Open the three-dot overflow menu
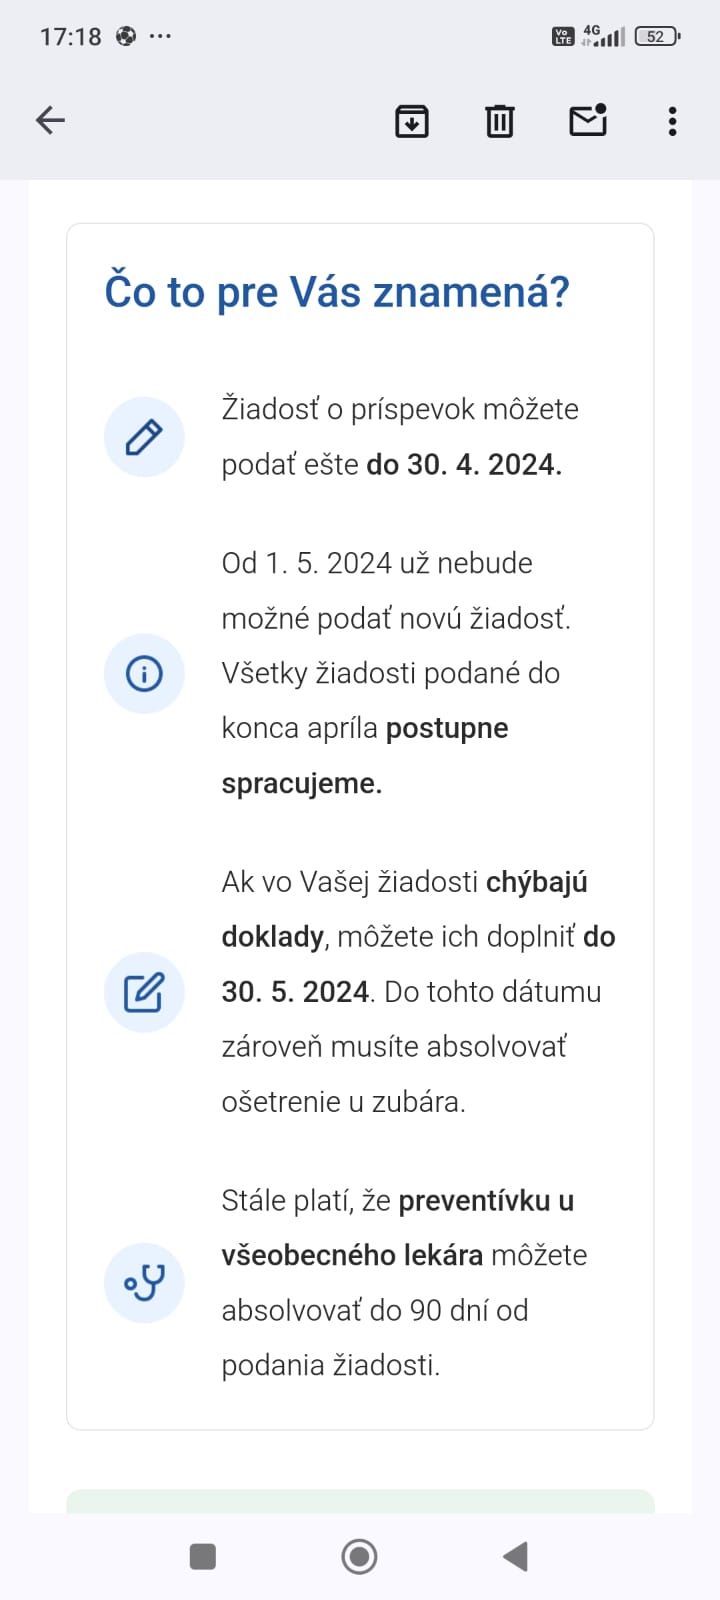This screenshot has width=720, height=1600. click(x=672, y=121)
